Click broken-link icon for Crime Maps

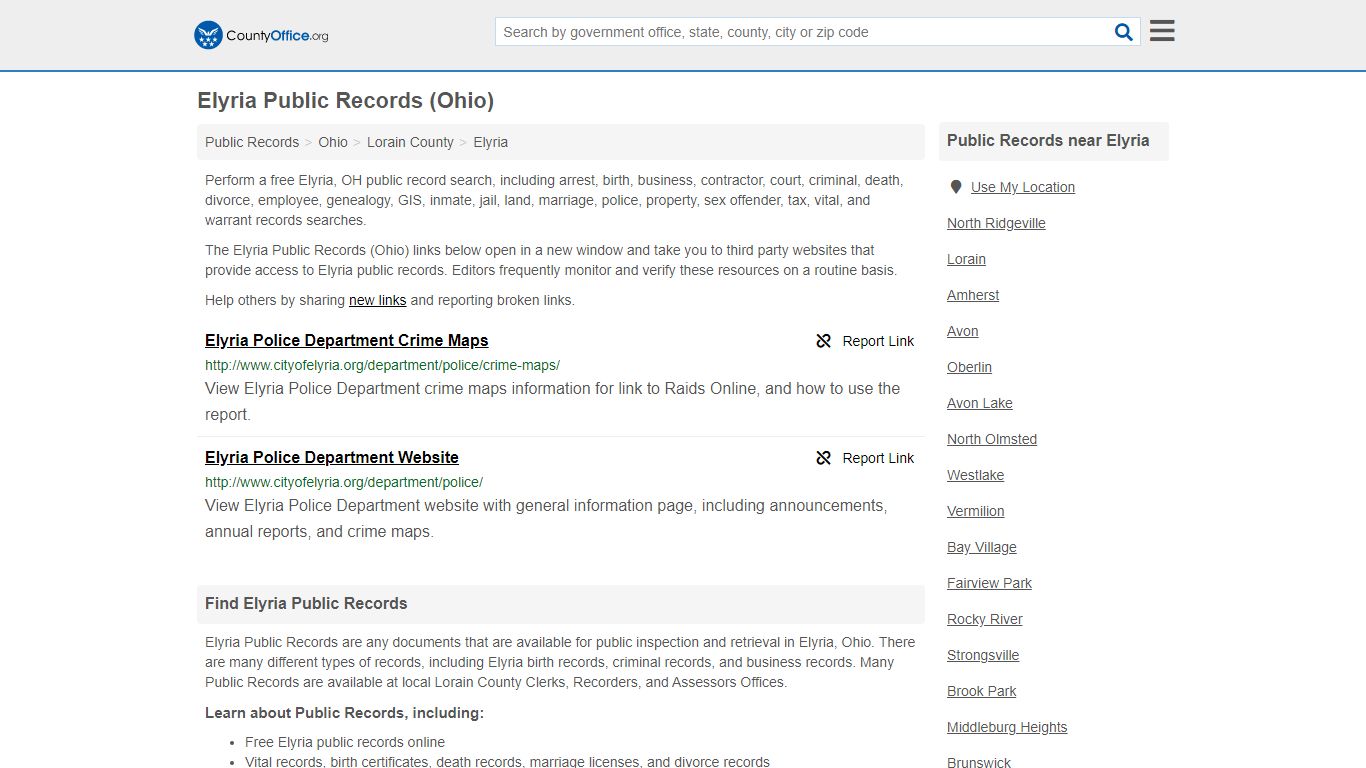(824, 341)
